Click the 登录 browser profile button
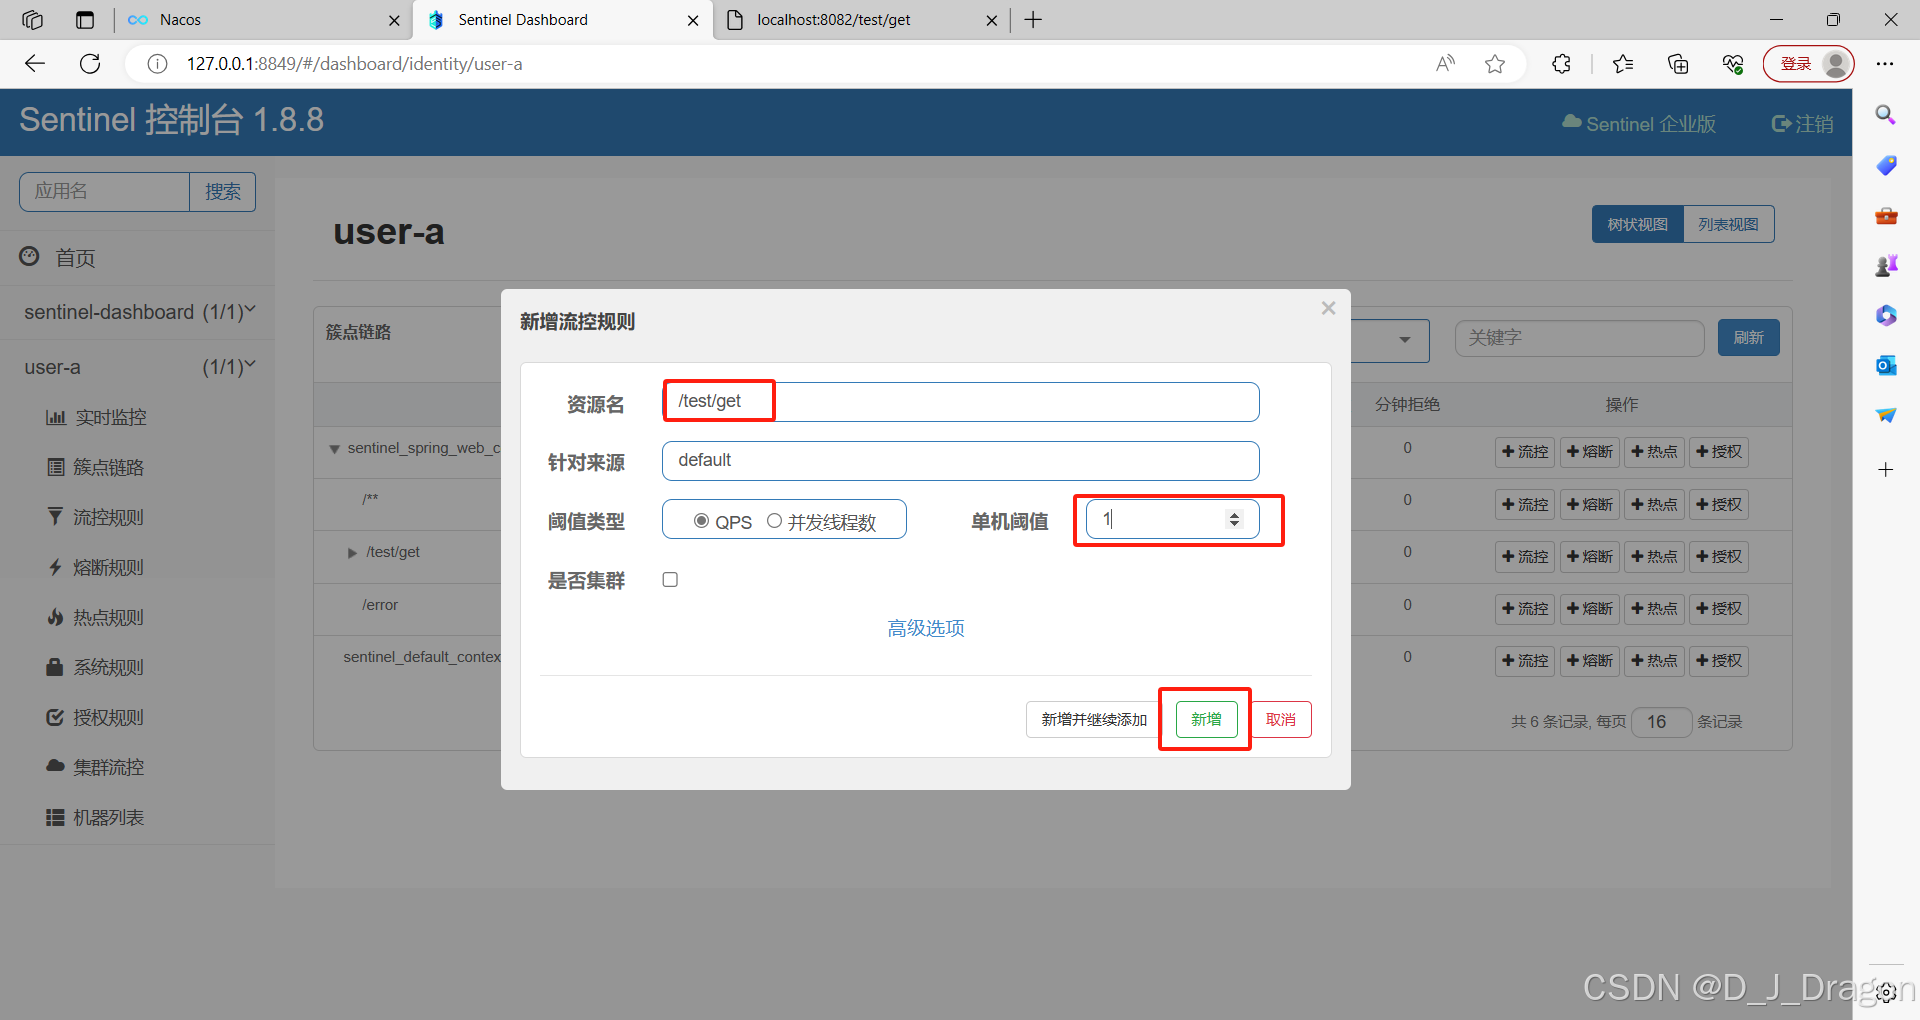The height and width of the screenshot is (1020, 1920). click(1809, 64)
